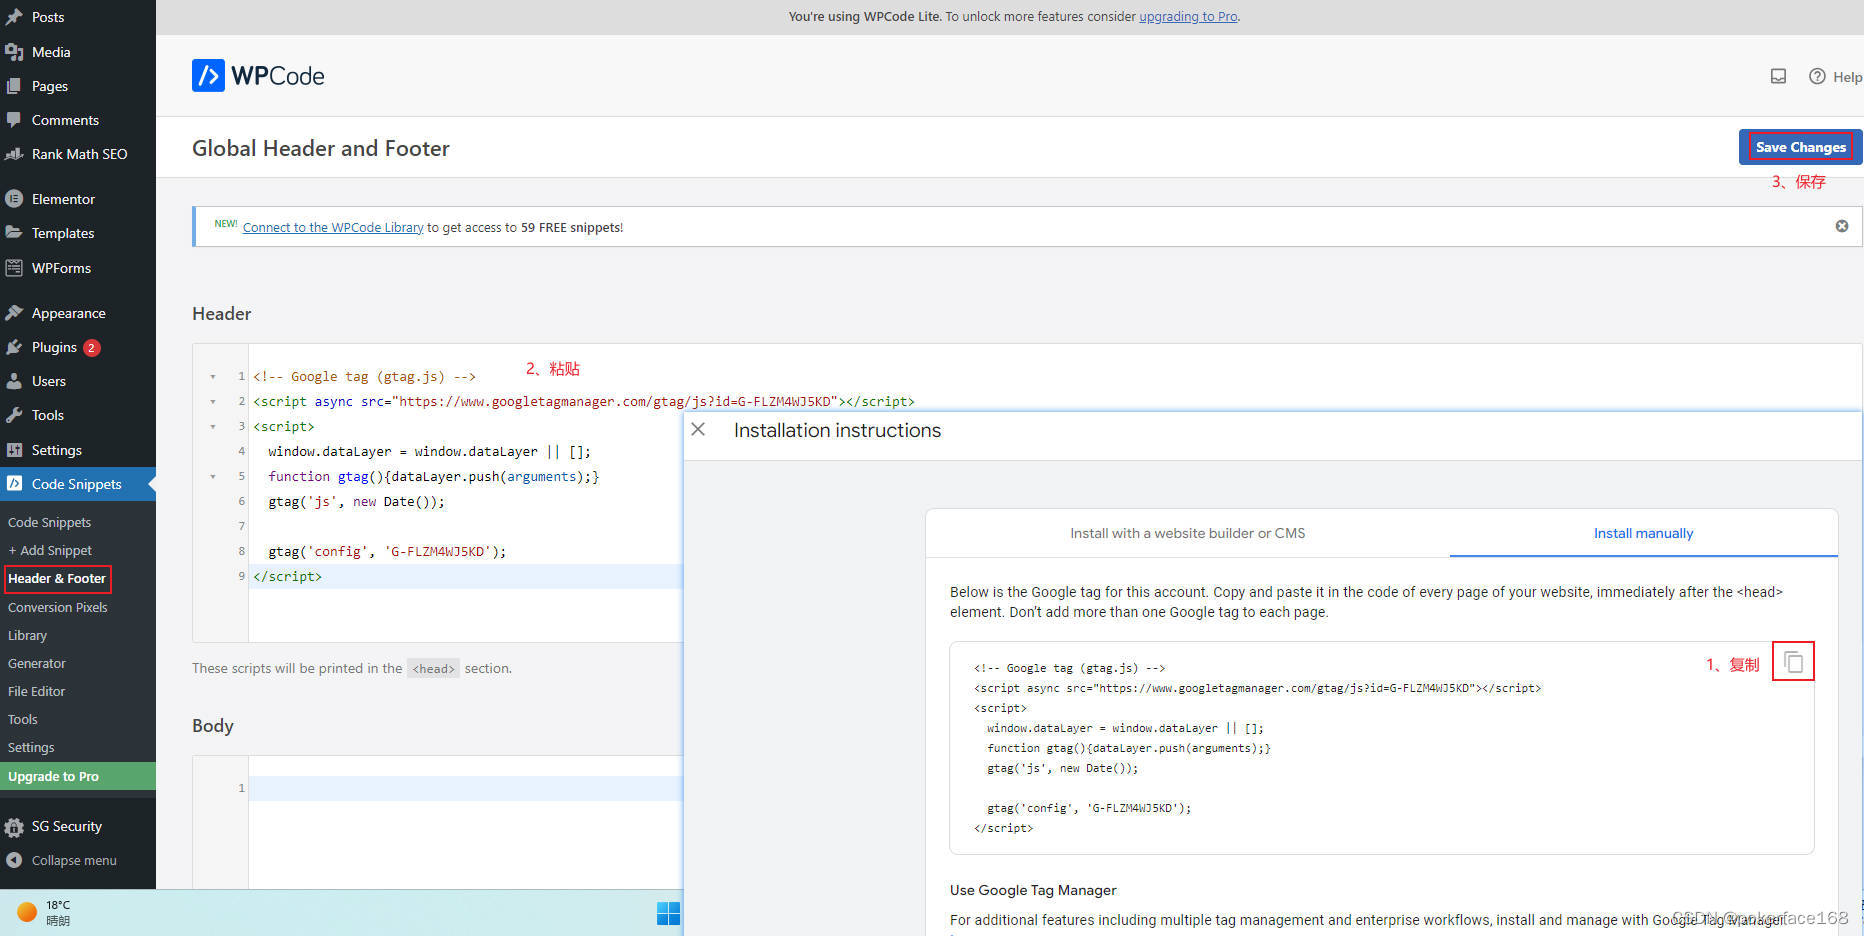1864x936 pixels.
Task: Copy the Google tag code snippet
Action: click(x=1793, y=662)
